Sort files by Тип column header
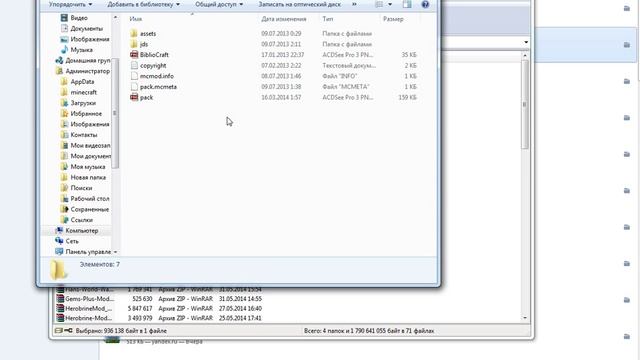 pos(328,19)
